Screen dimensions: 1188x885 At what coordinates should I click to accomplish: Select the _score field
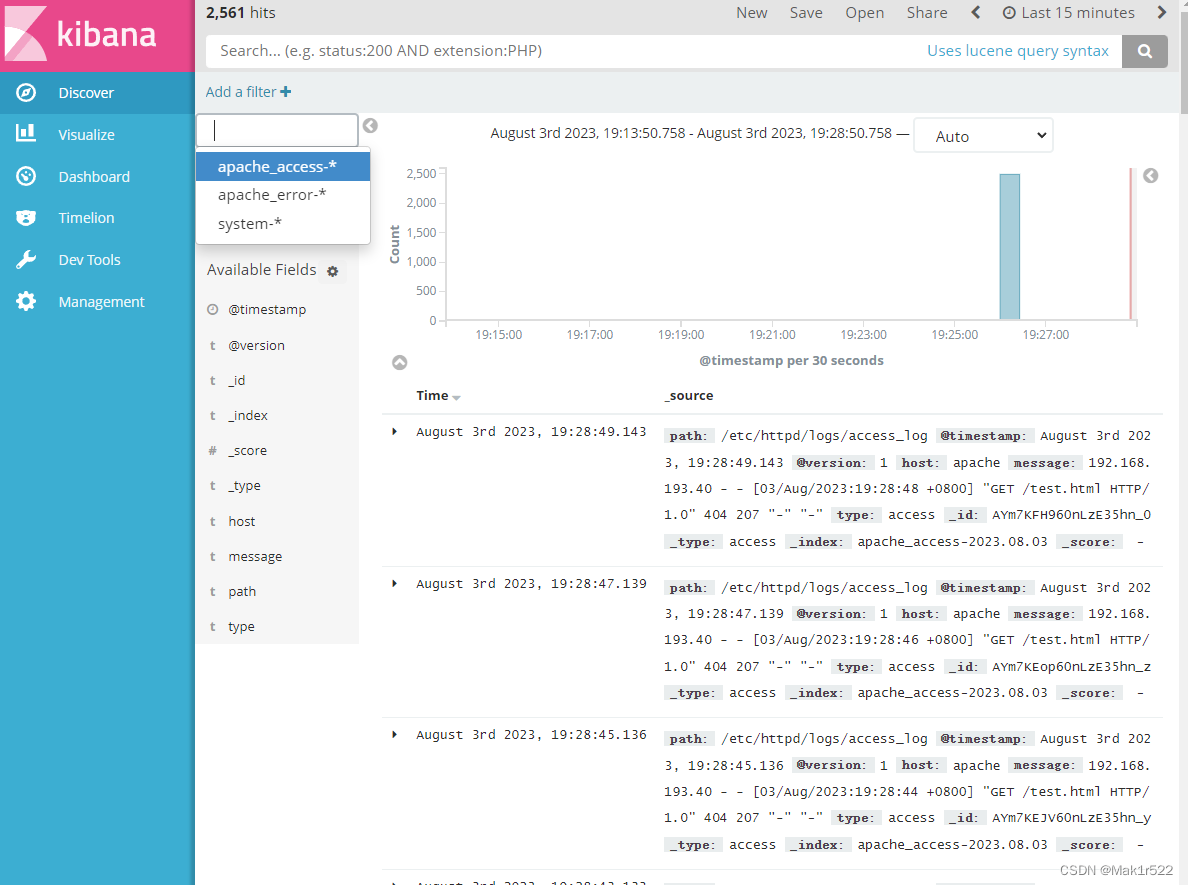[247, 451]
